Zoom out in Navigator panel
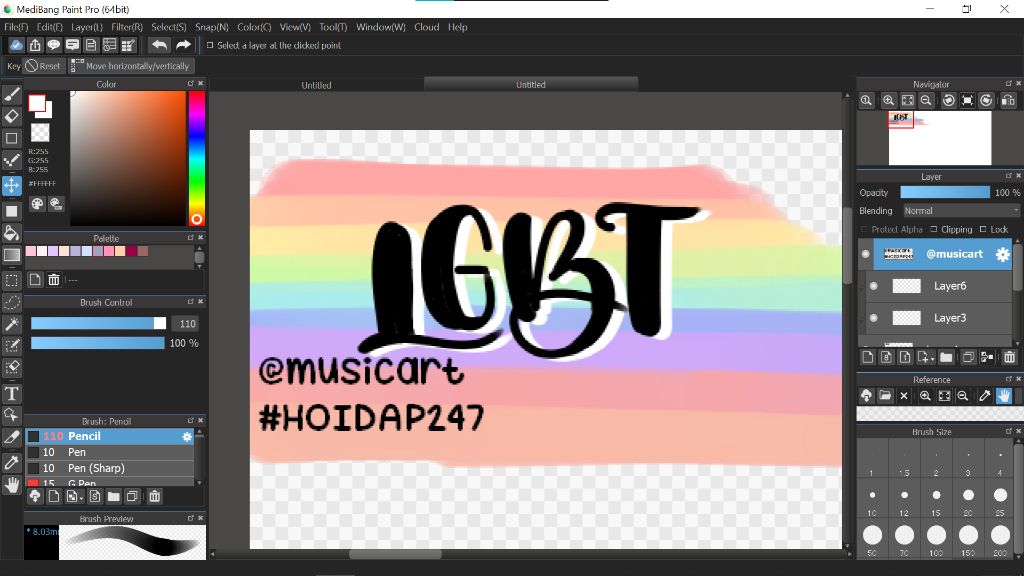Viewport: 1024px width, 576px height. [x=926, y=101]
